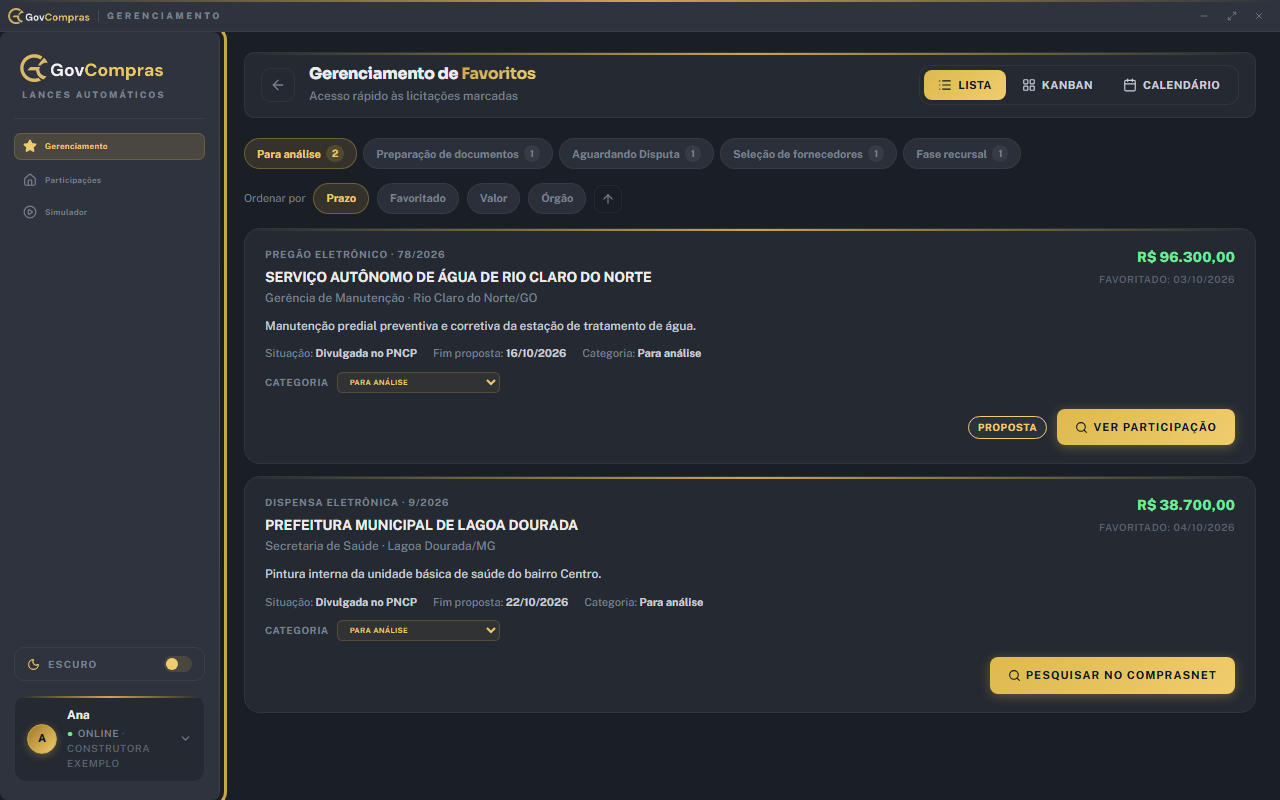Switch to the Kanban view
The width and height of the screenshot is (1280, 800).
[x=1057, y=85]
